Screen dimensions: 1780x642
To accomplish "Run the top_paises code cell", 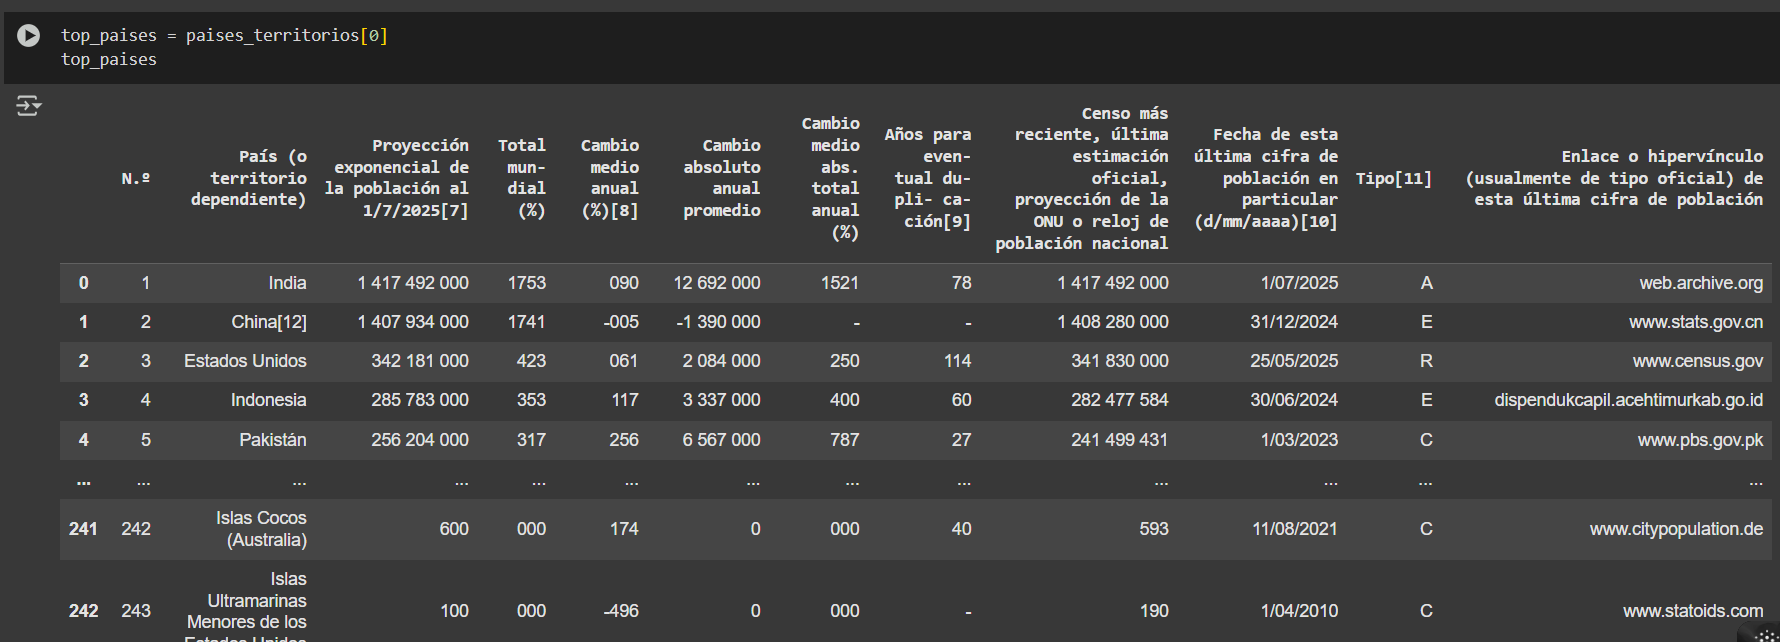I will tap(29, 36).
